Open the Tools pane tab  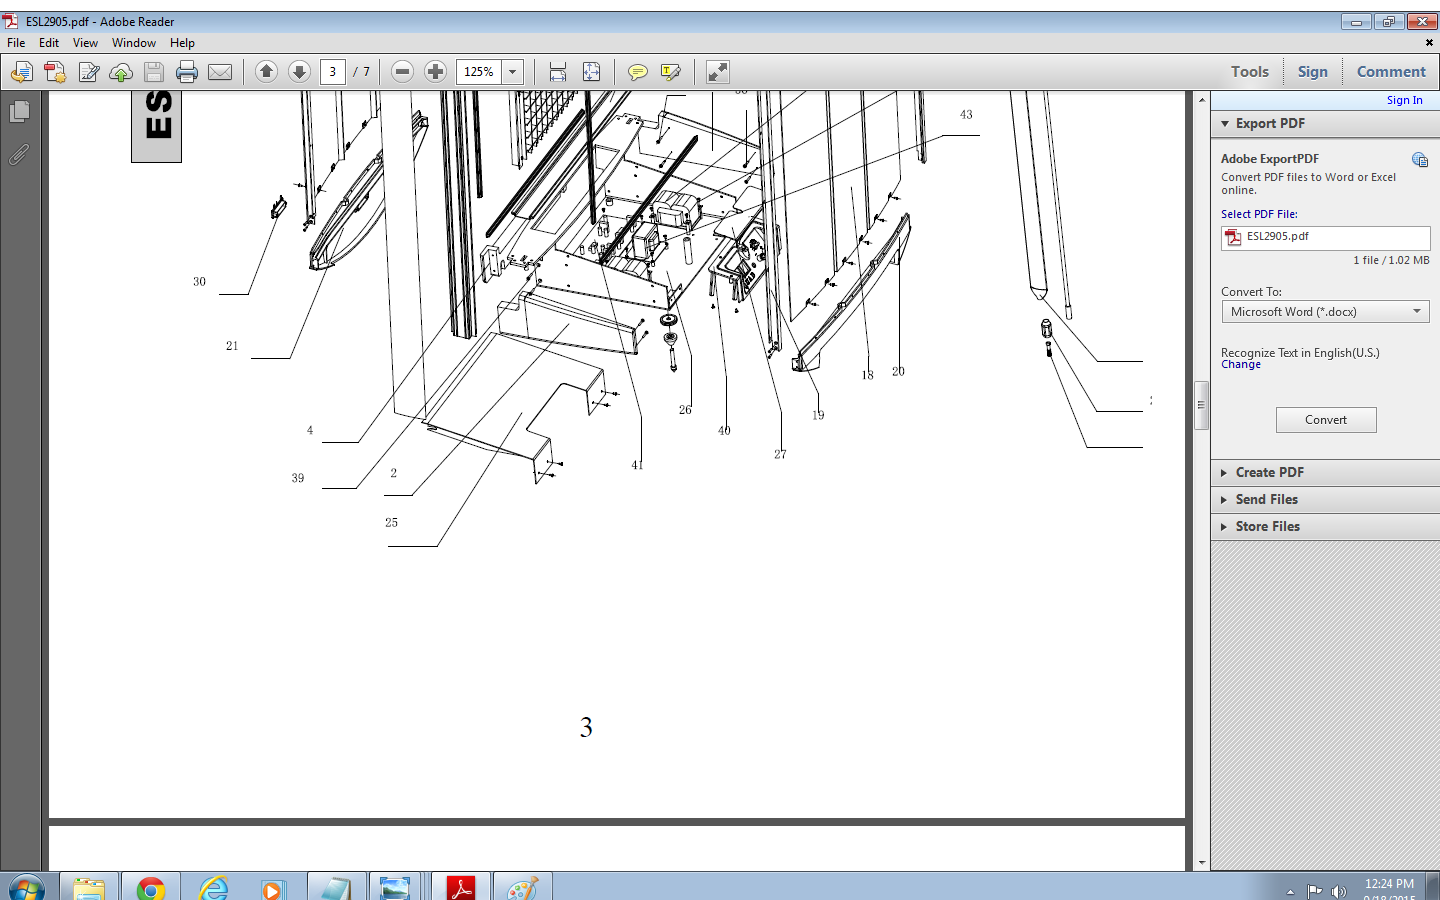click(x=1250, y=72)
